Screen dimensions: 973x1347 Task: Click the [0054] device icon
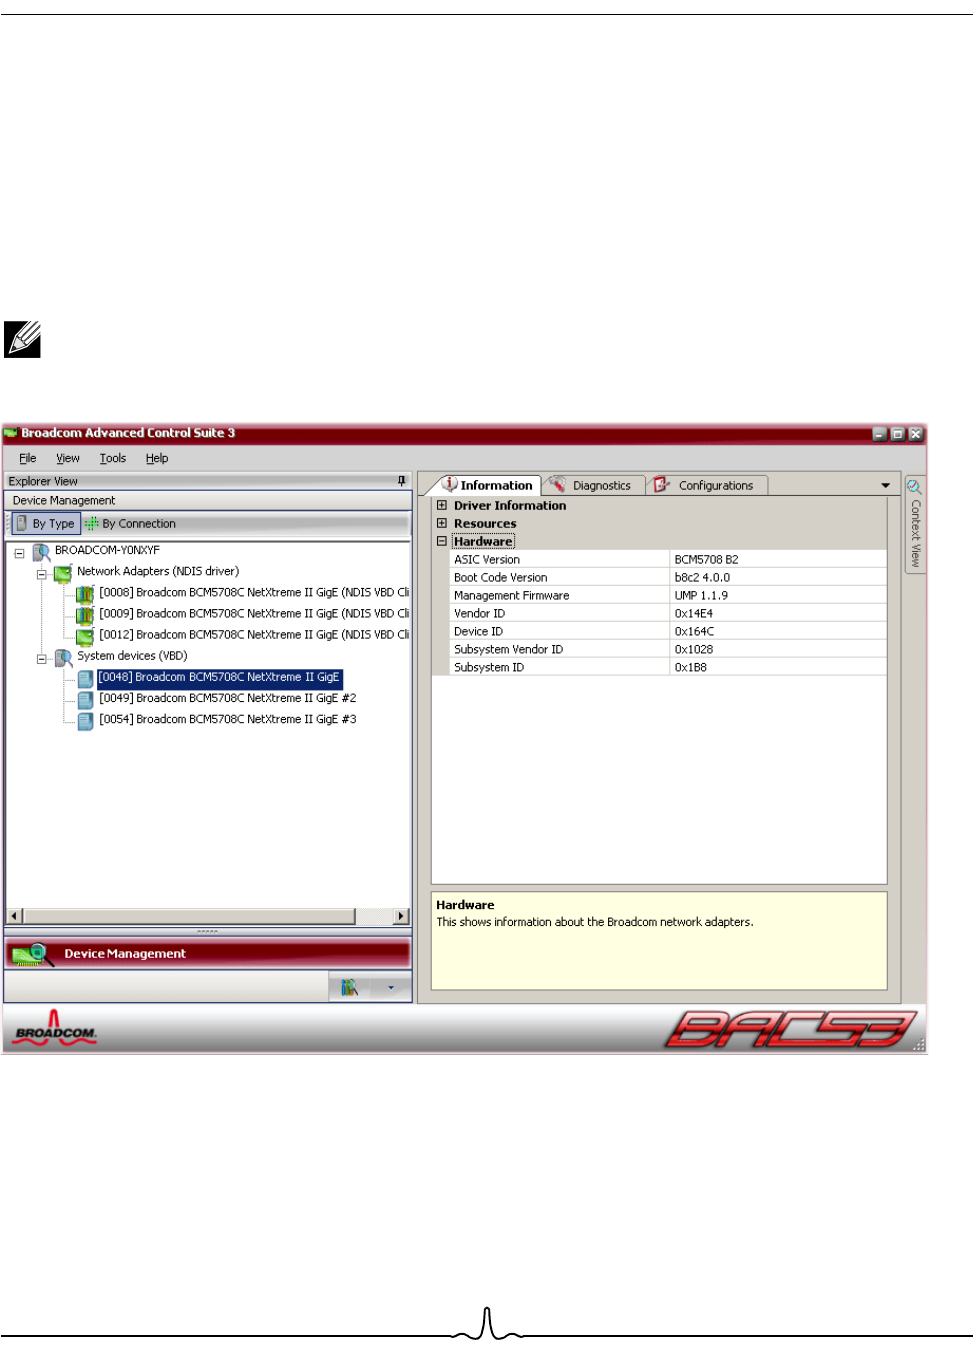coord(86,720)
